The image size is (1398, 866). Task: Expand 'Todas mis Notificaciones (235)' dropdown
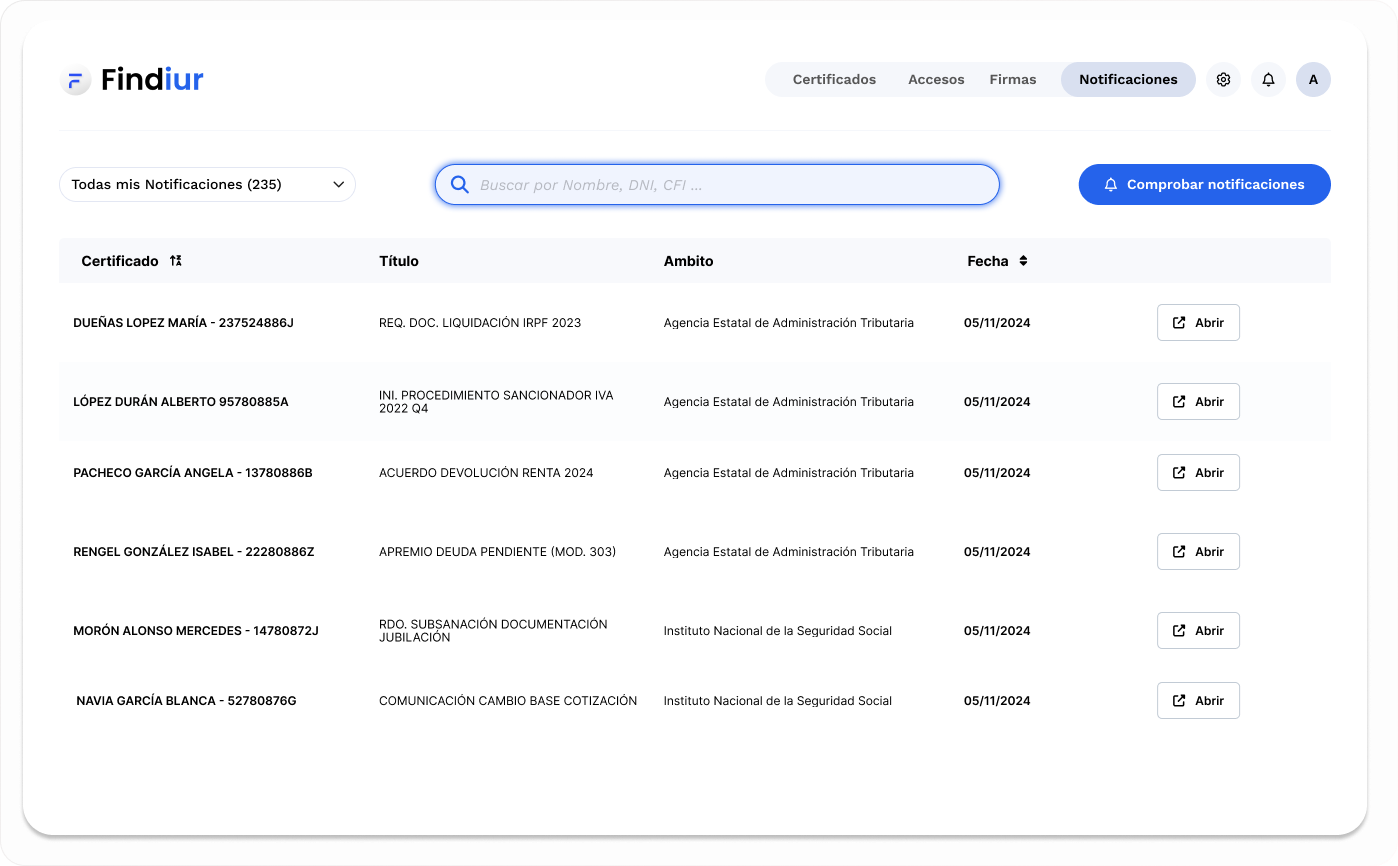pos(207,185)
